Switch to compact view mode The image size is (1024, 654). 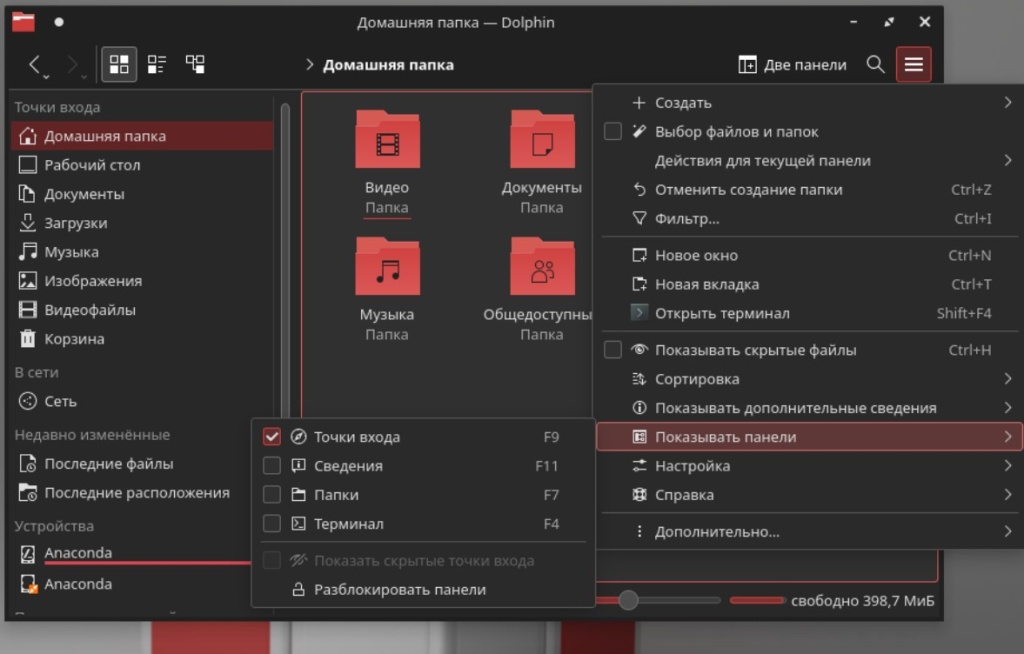pyautogui.click(x=157, y=65)
